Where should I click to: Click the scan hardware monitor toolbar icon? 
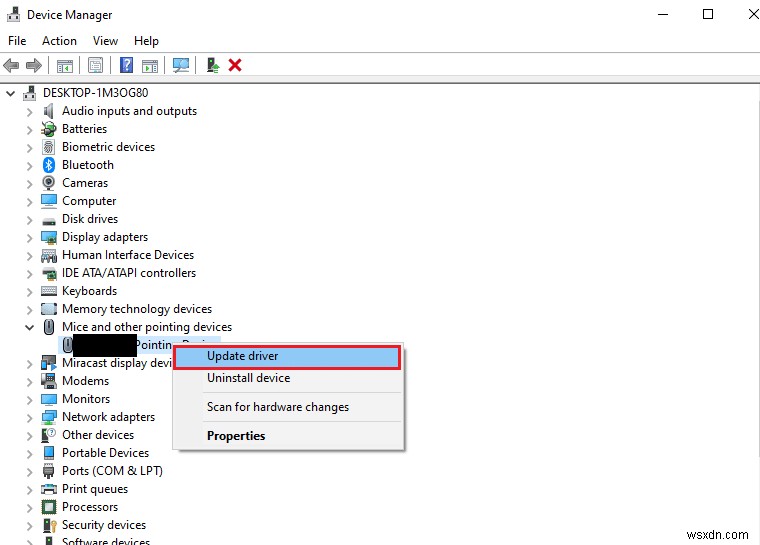[x=181, y=65]
